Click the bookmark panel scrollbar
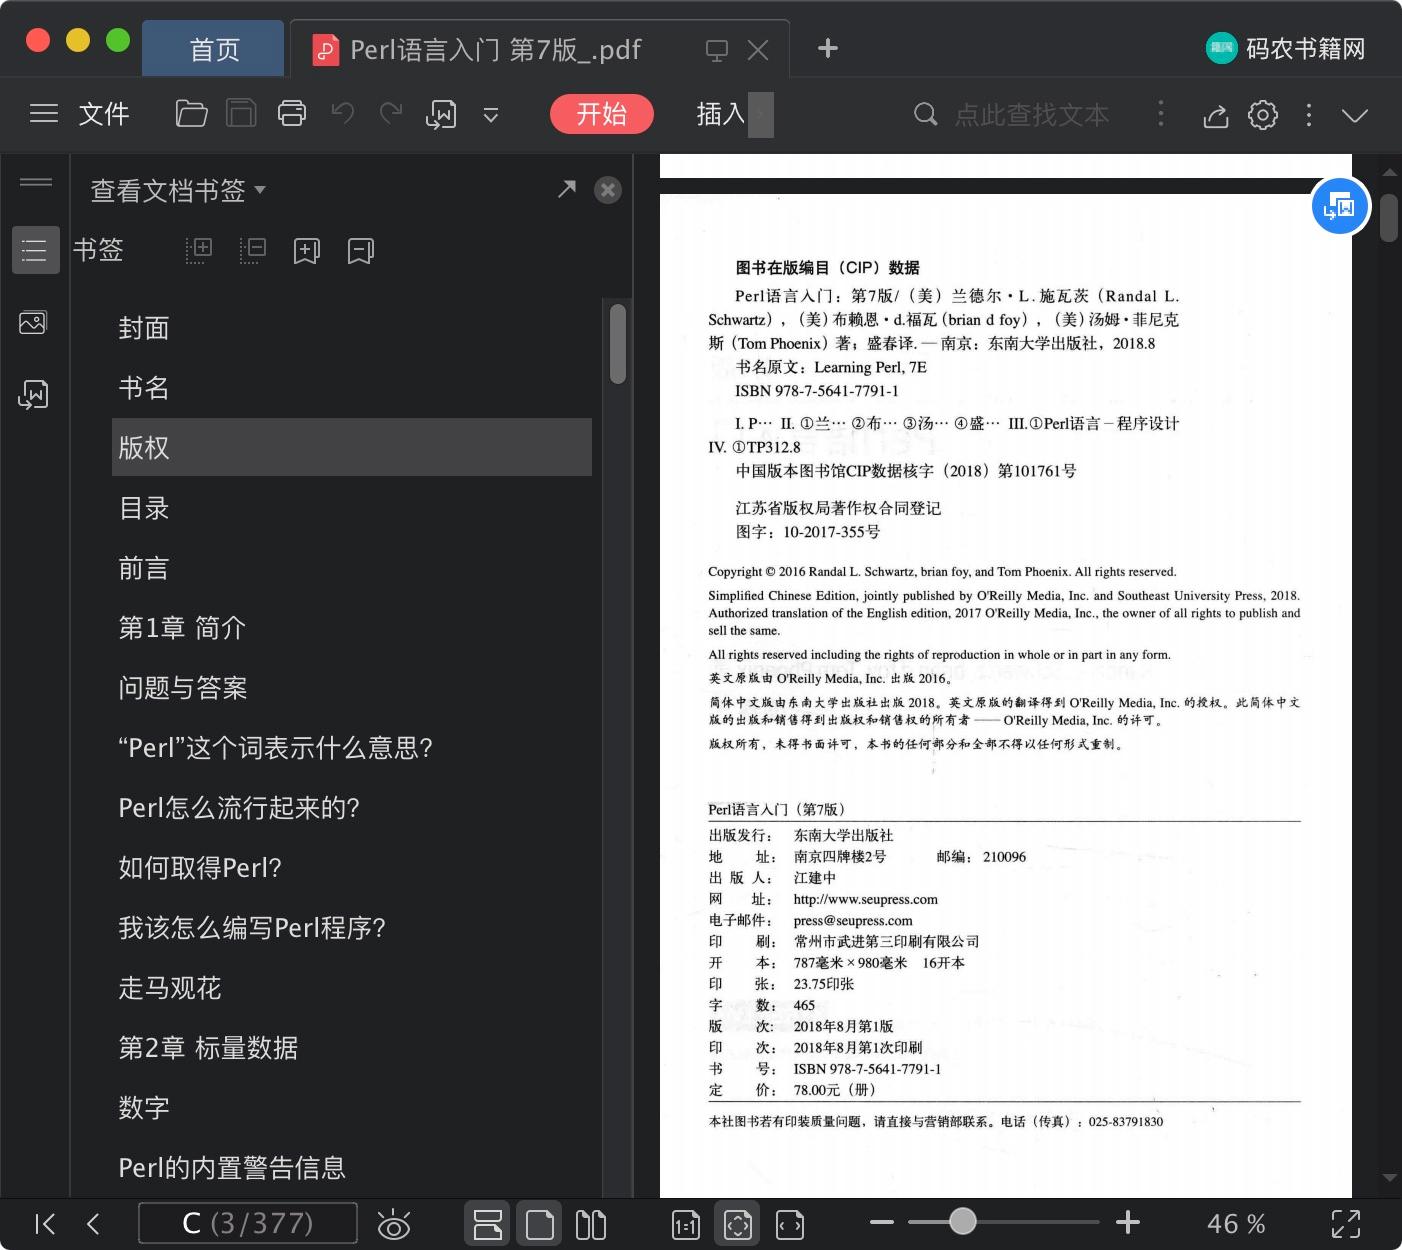Image resolution: width=1402 pixels, height=1250 pixels. pos(618,343)
